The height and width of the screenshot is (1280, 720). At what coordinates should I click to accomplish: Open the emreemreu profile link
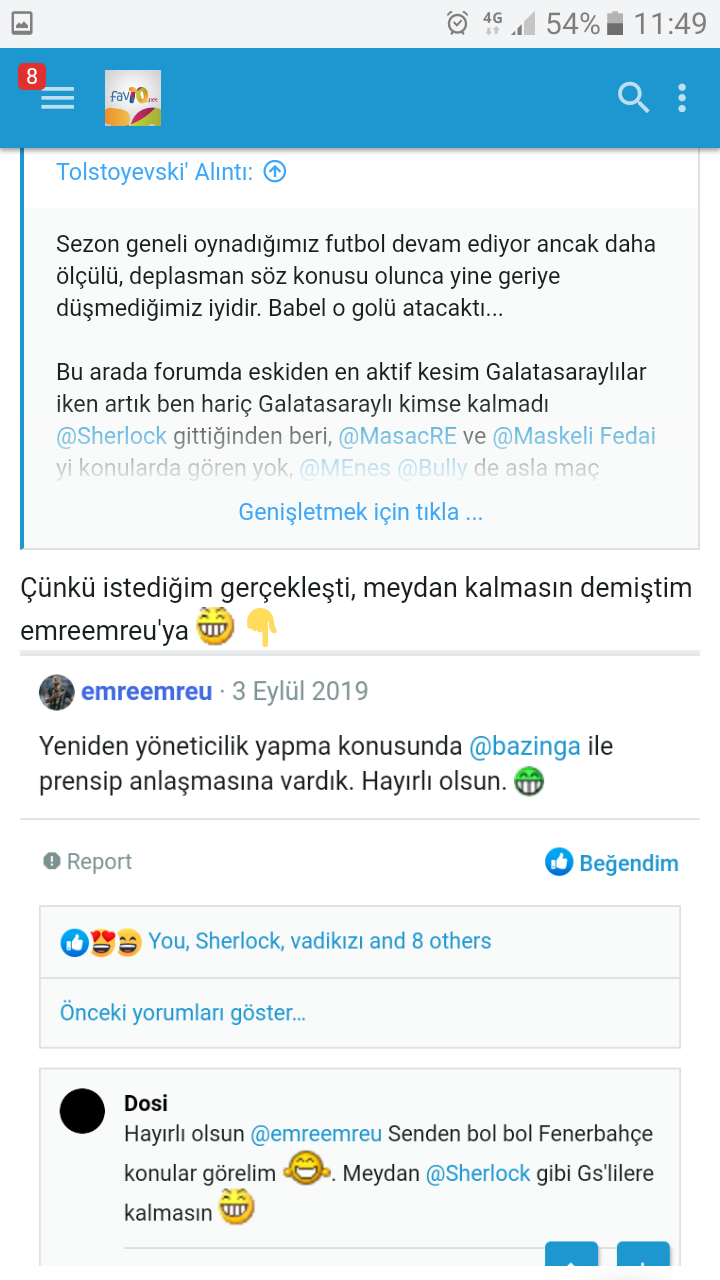(x=147, y=691)
